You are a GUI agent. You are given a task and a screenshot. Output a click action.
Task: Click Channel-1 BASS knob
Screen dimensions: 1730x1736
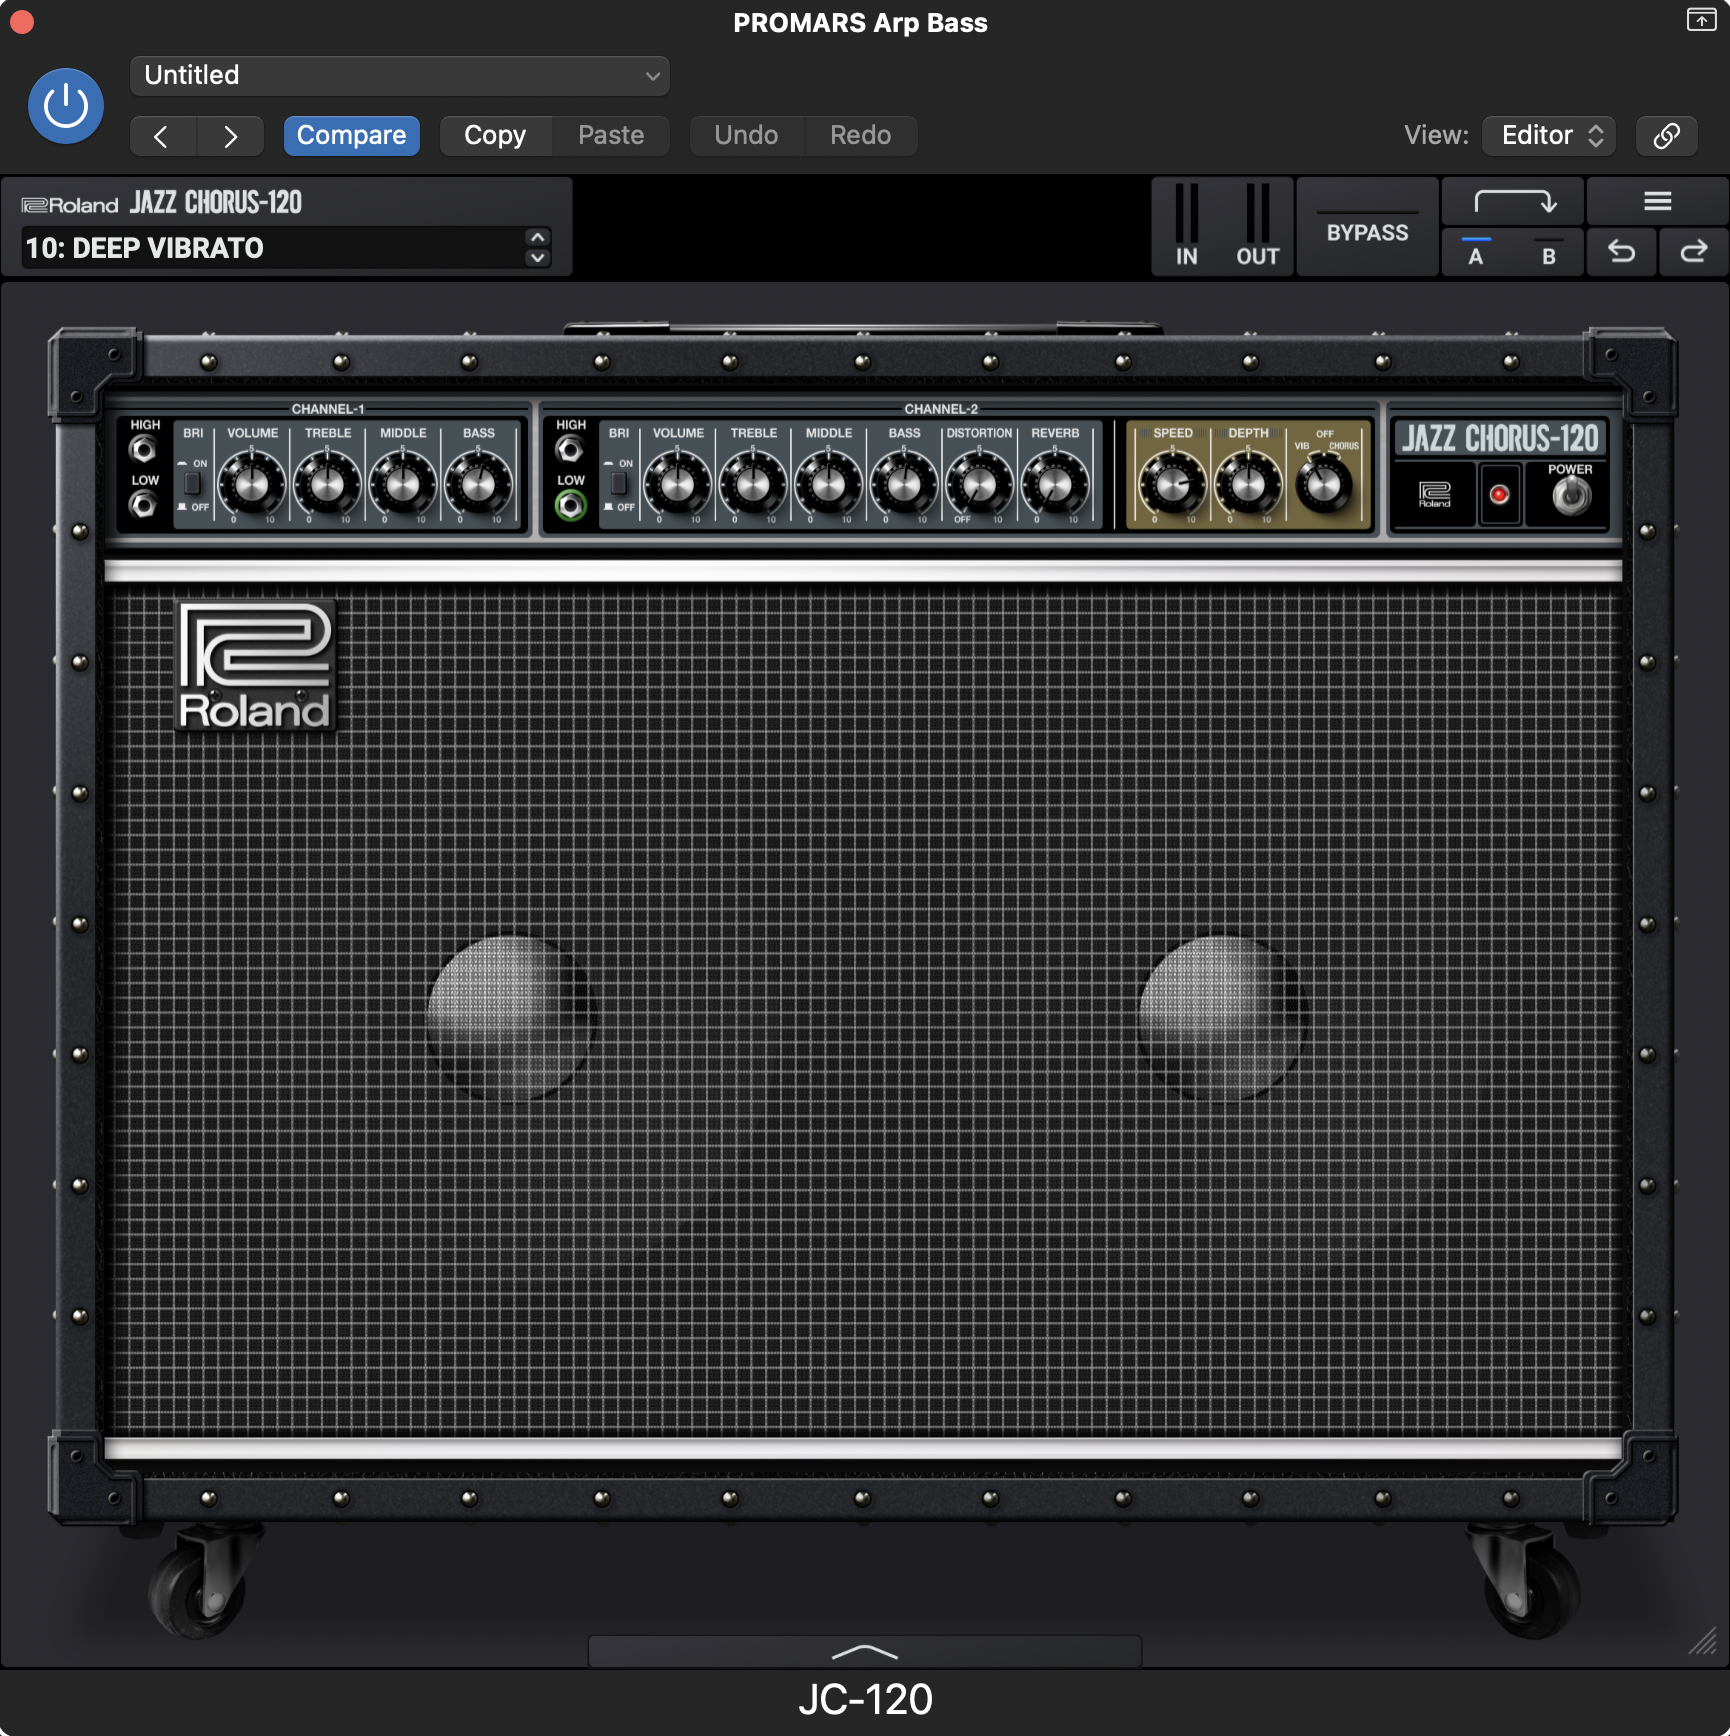point(478,484)
